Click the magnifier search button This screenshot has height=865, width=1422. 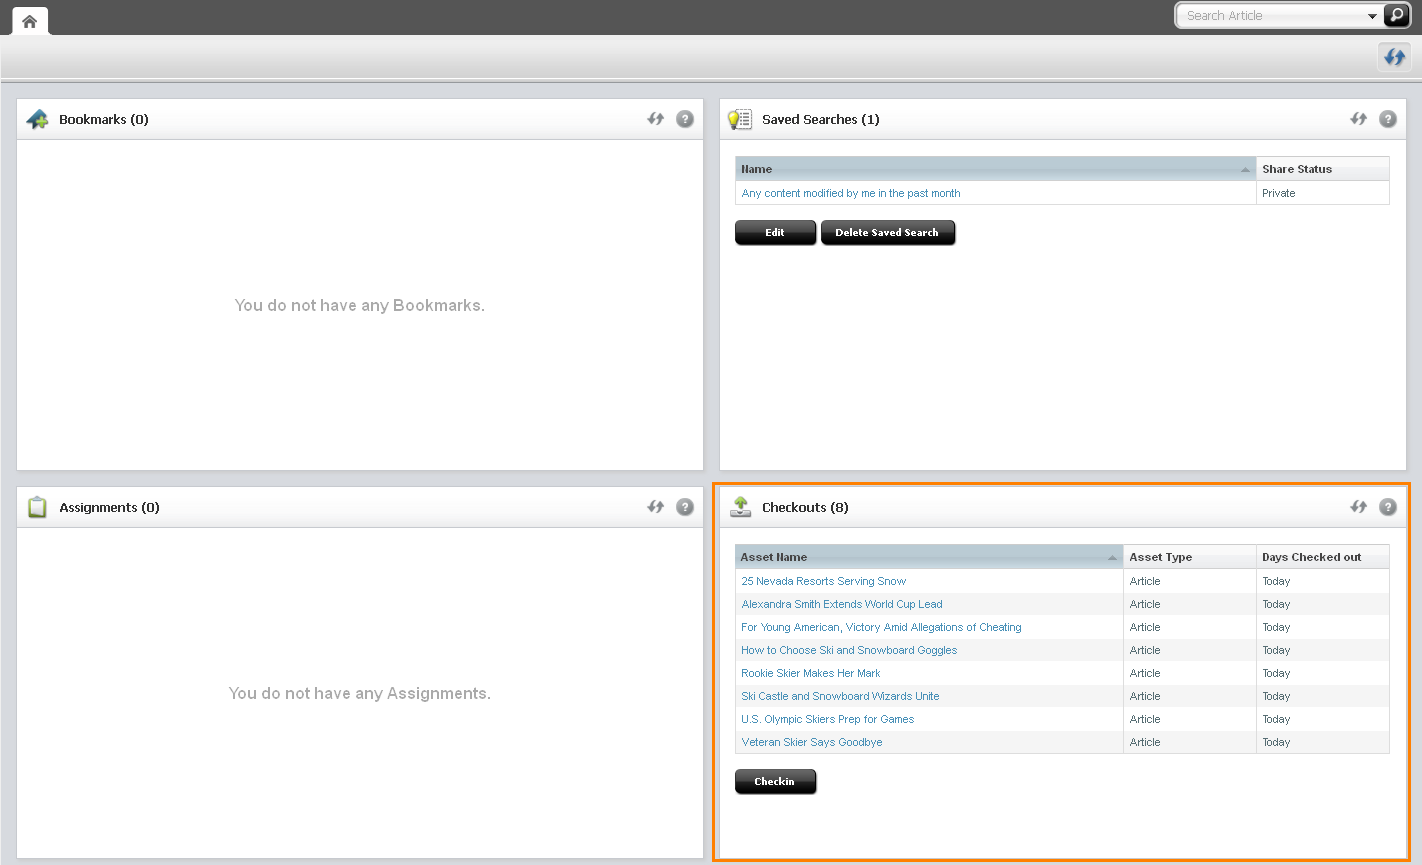click(x=1396, y=15)
